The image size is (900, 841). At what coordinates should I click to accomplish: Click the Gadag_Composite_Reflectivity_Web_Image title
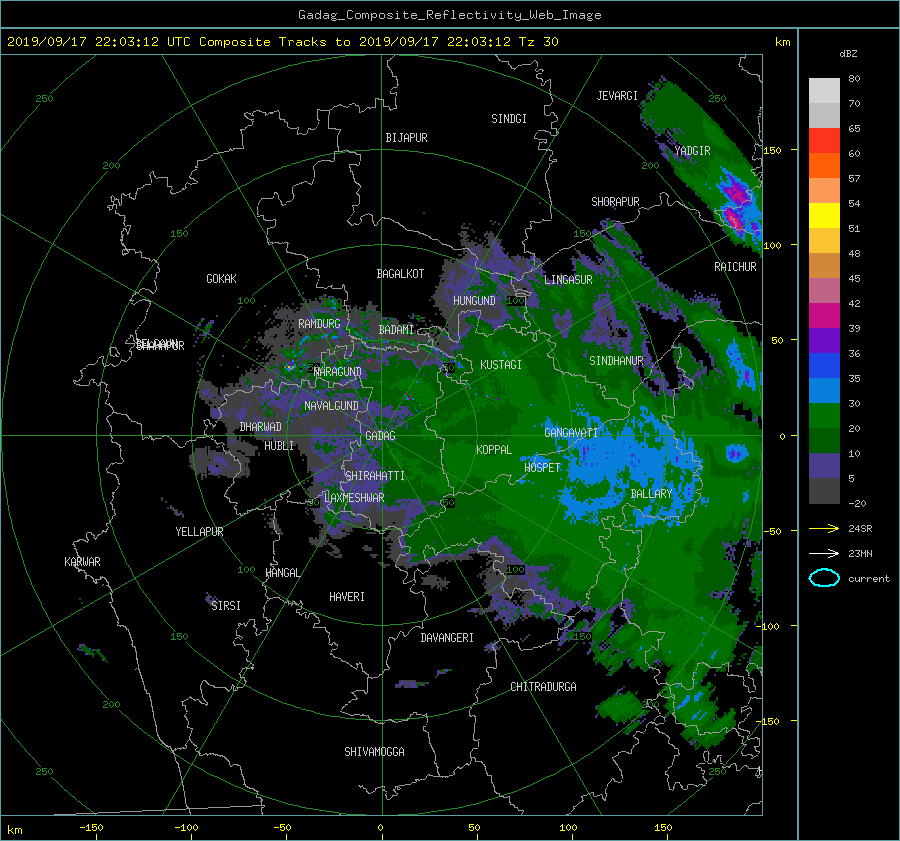[x=449, y=15]
